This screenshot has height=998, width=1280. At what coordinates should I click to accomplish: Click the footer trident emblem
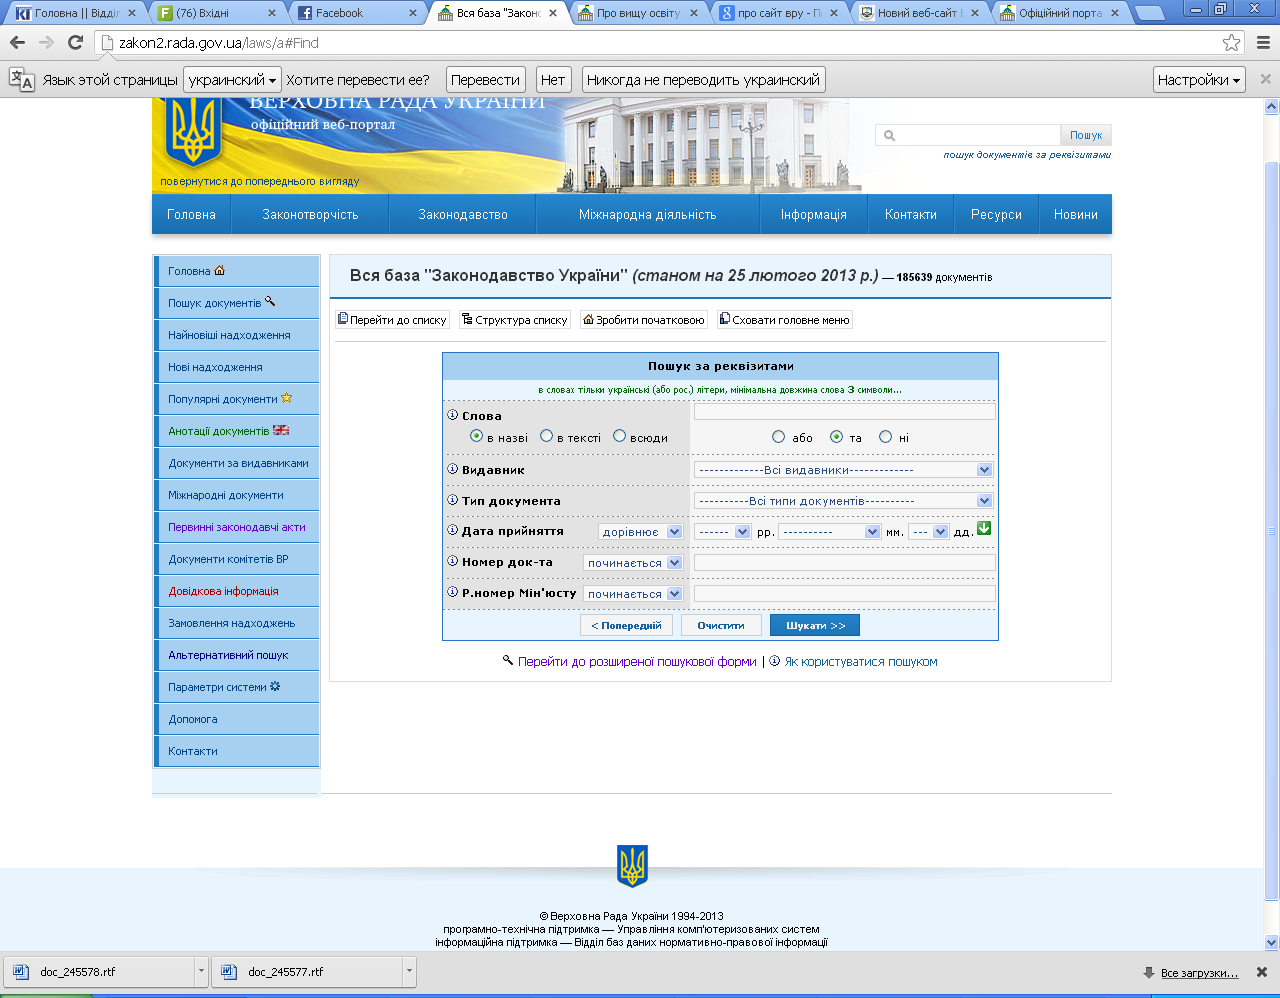click(x=632, y=866)
